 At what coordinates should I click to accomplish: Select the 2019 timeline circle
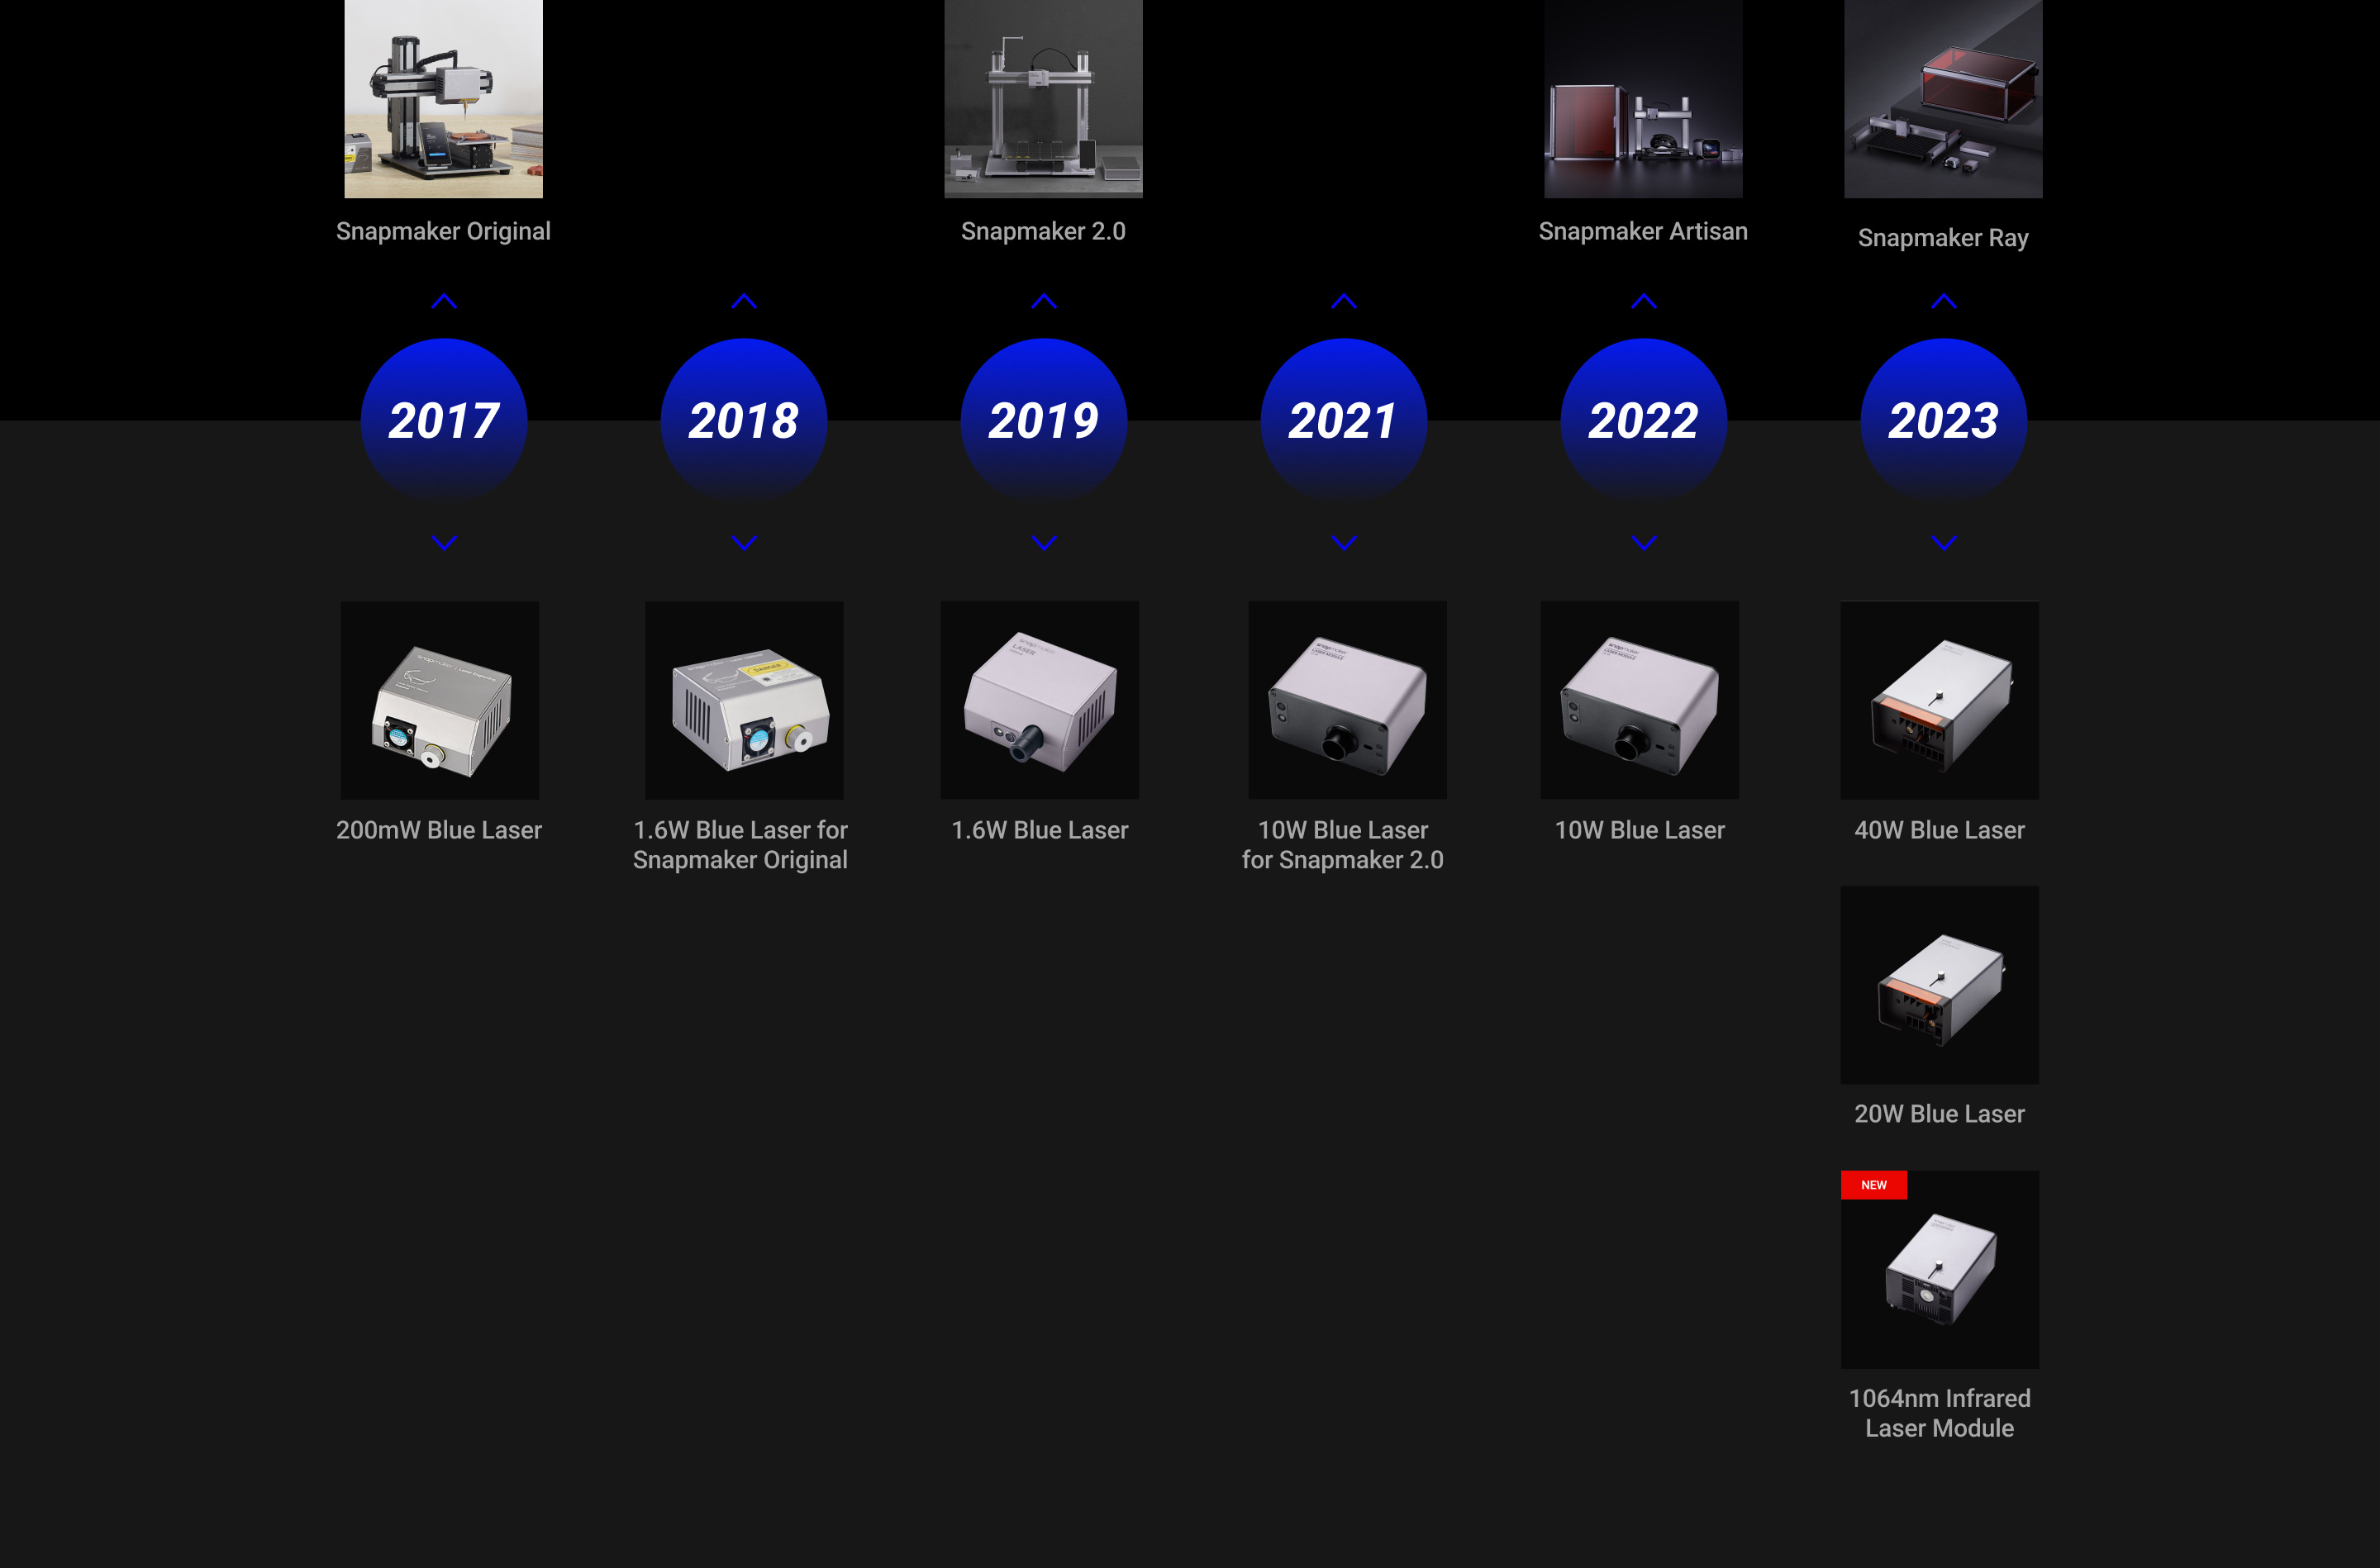pos(1044,421)
